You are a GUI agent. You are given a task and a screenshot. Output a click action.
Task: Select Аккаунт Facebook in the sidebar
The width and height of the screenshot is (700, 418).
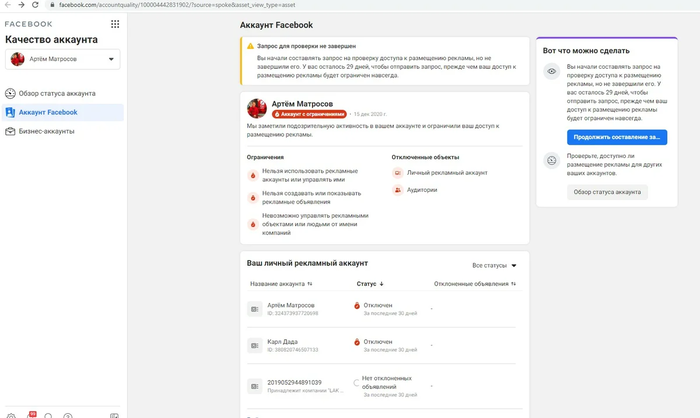click(48, 112)
